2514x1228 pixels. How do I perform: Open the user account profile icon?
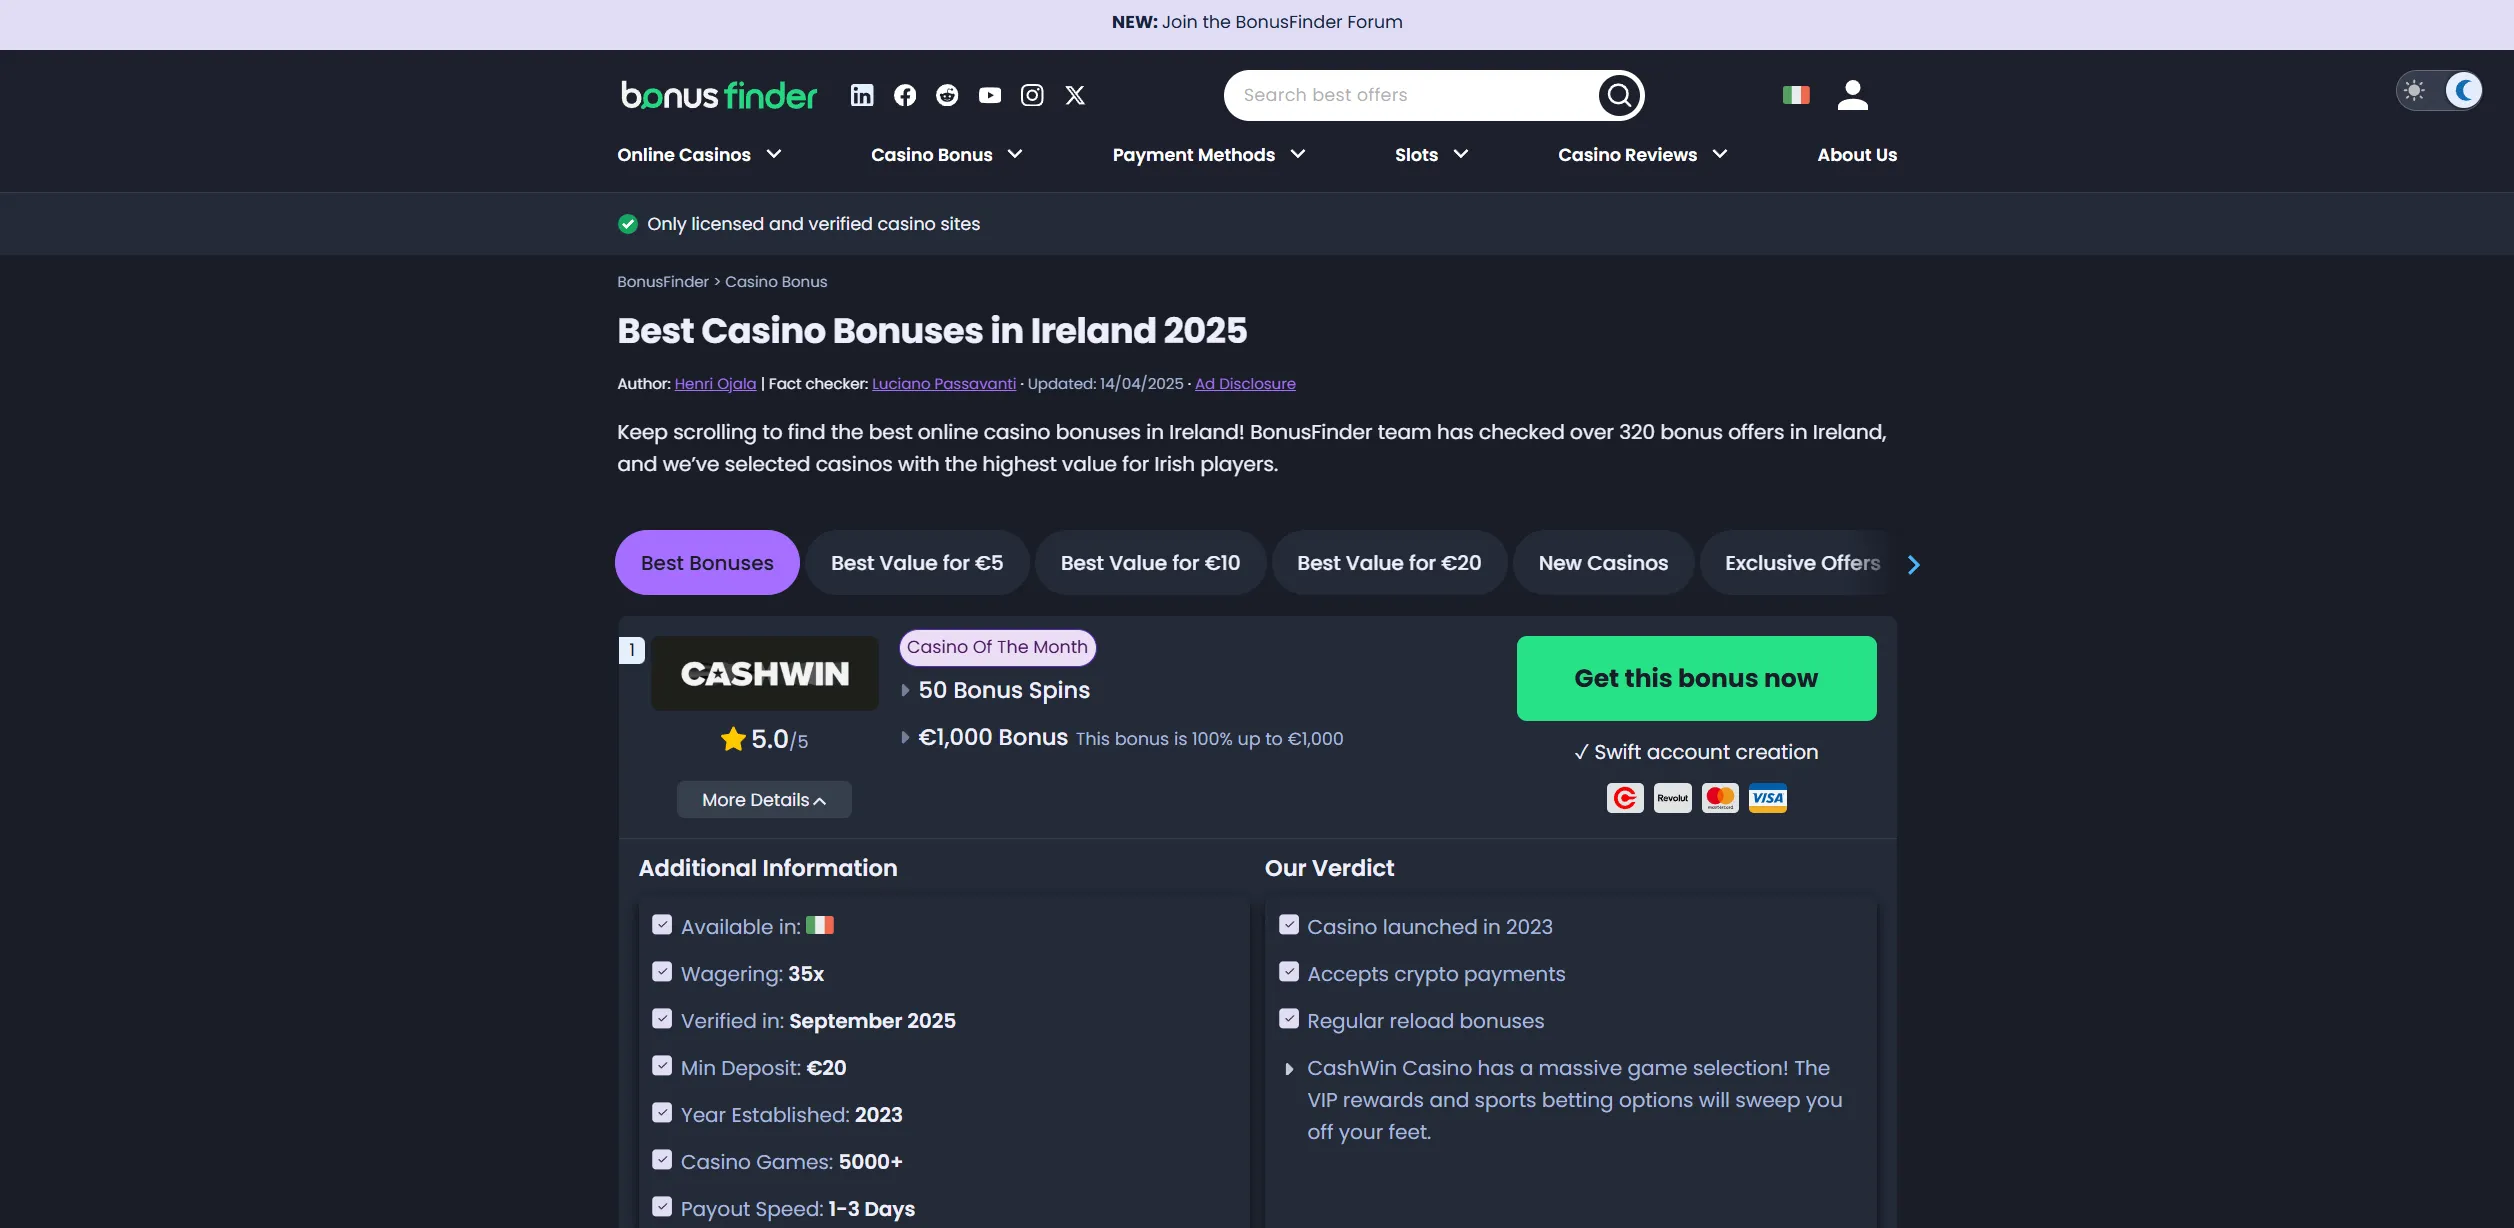[1853, 95]
